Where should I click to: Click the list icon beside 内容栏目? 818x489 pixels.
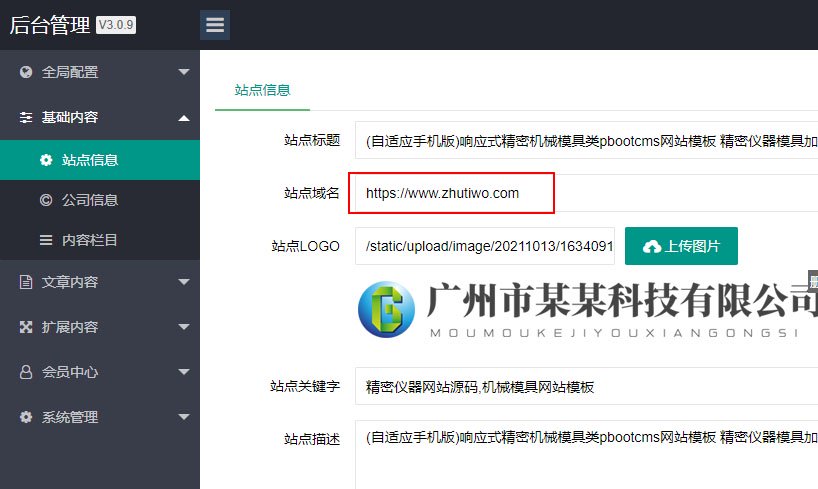coord(45,240)
